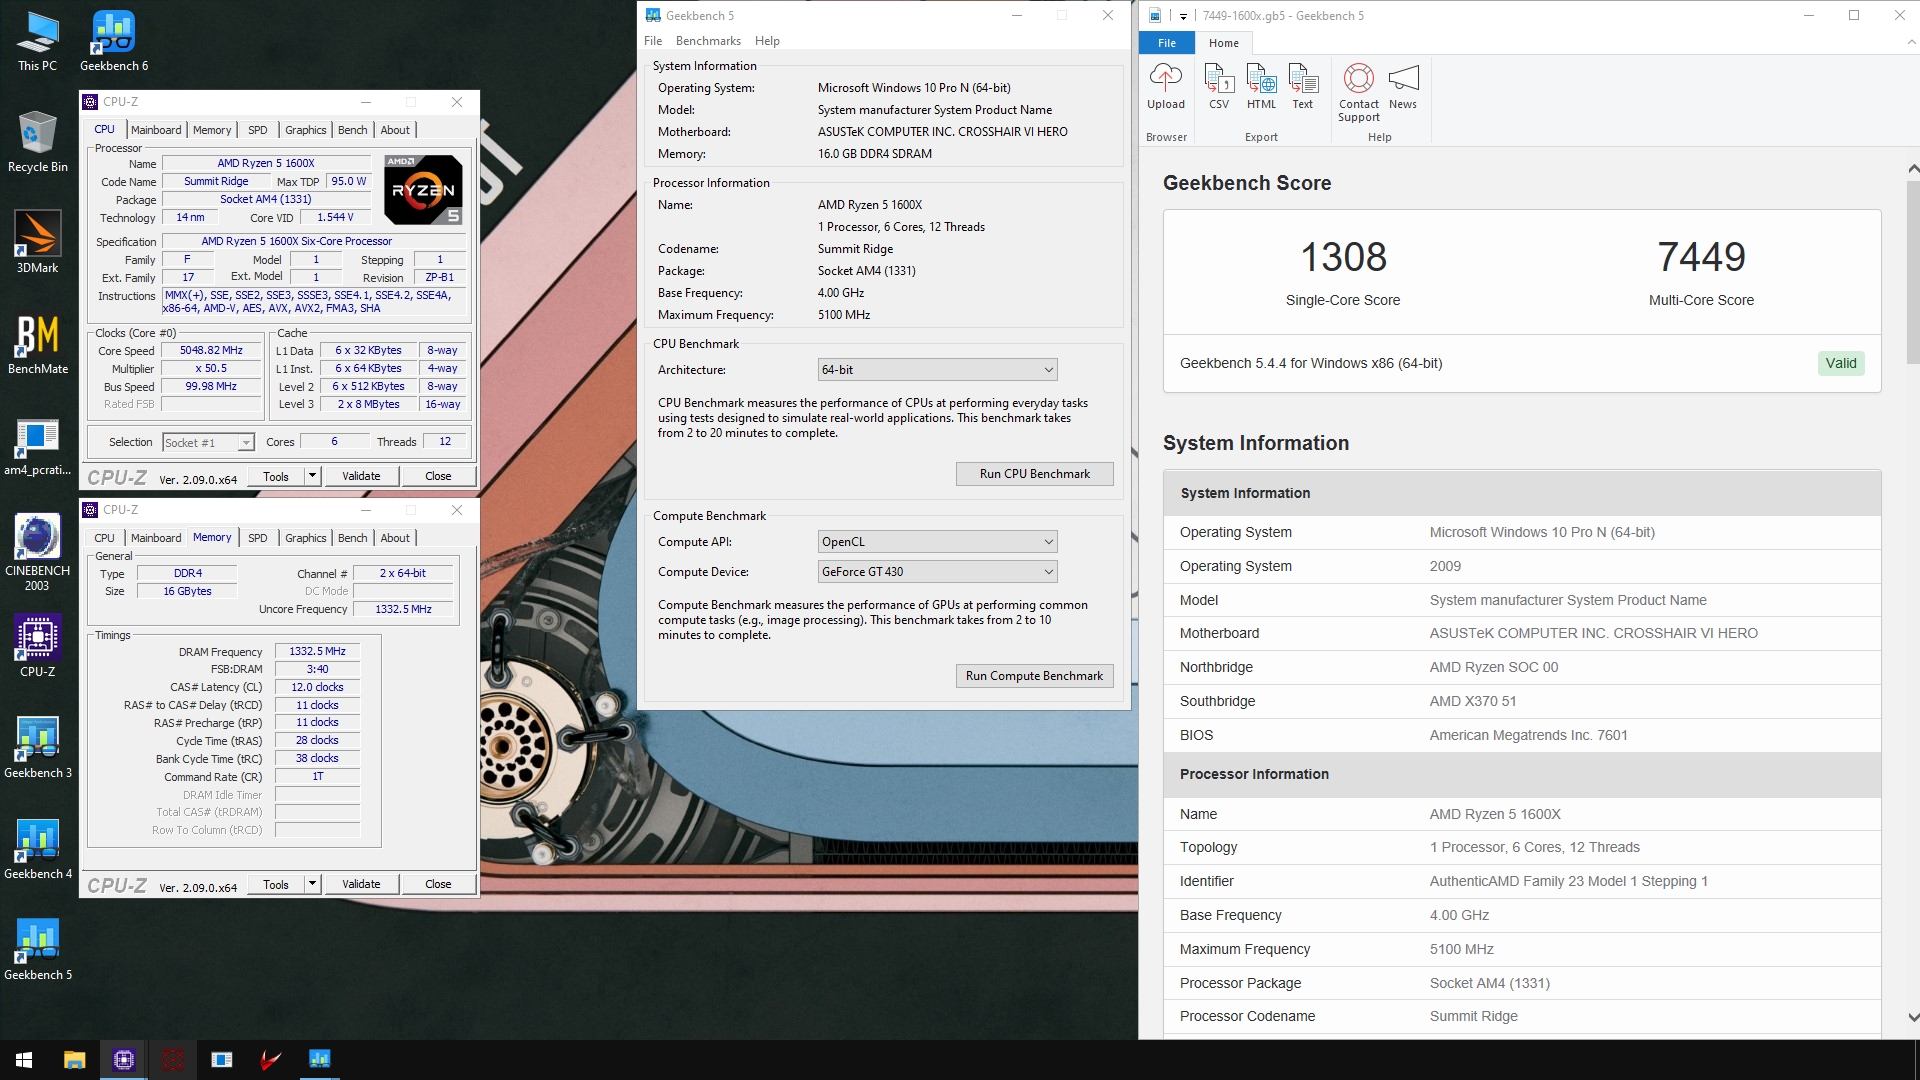Click Core Speed value field in CPU-Z
1920x1080 pixels.
(211, 351)
